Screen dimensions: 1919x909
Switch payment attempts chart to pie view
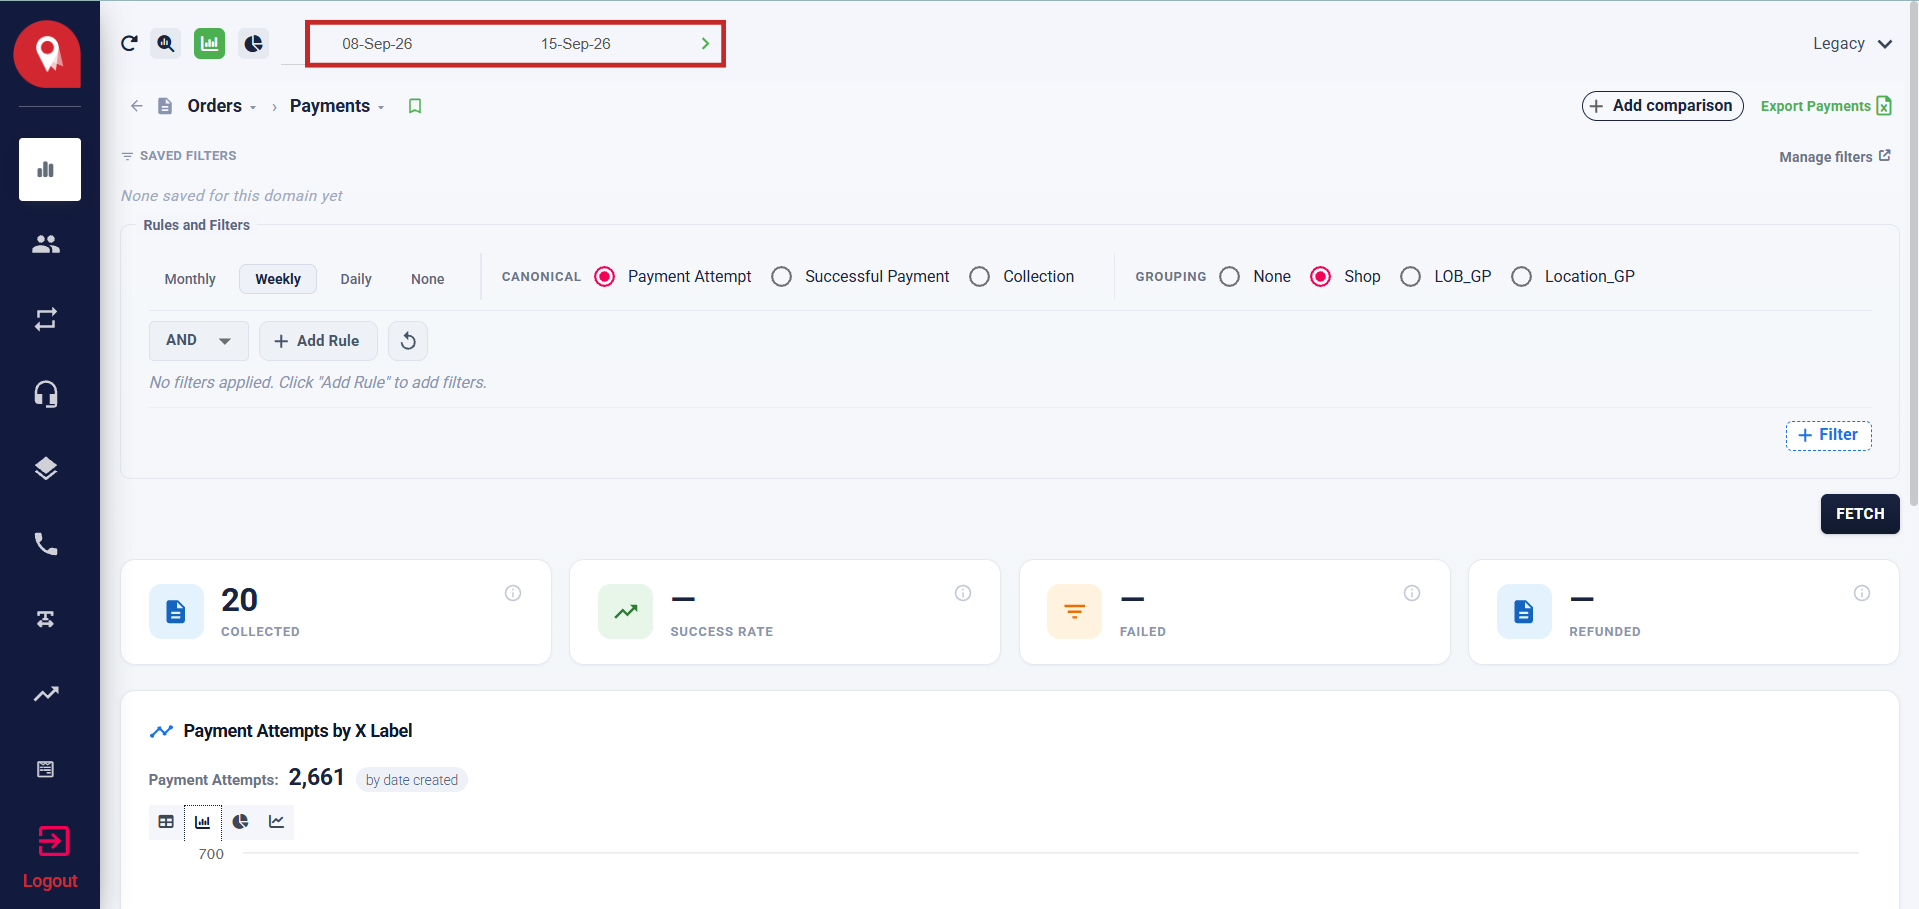point(240,822)
